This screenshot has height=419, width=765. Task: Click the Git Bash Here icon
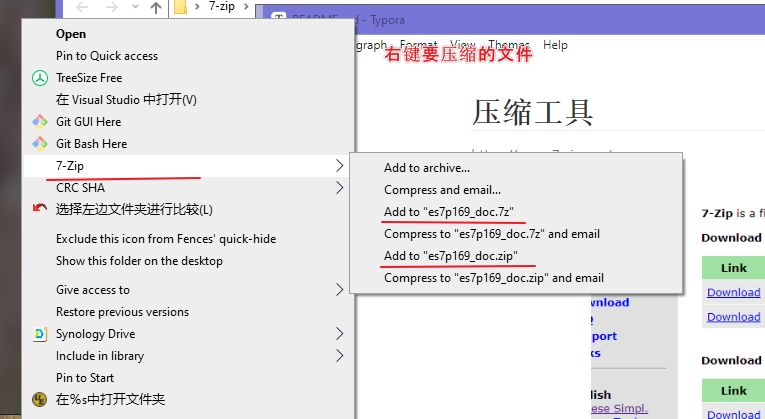tap(40, 144)
